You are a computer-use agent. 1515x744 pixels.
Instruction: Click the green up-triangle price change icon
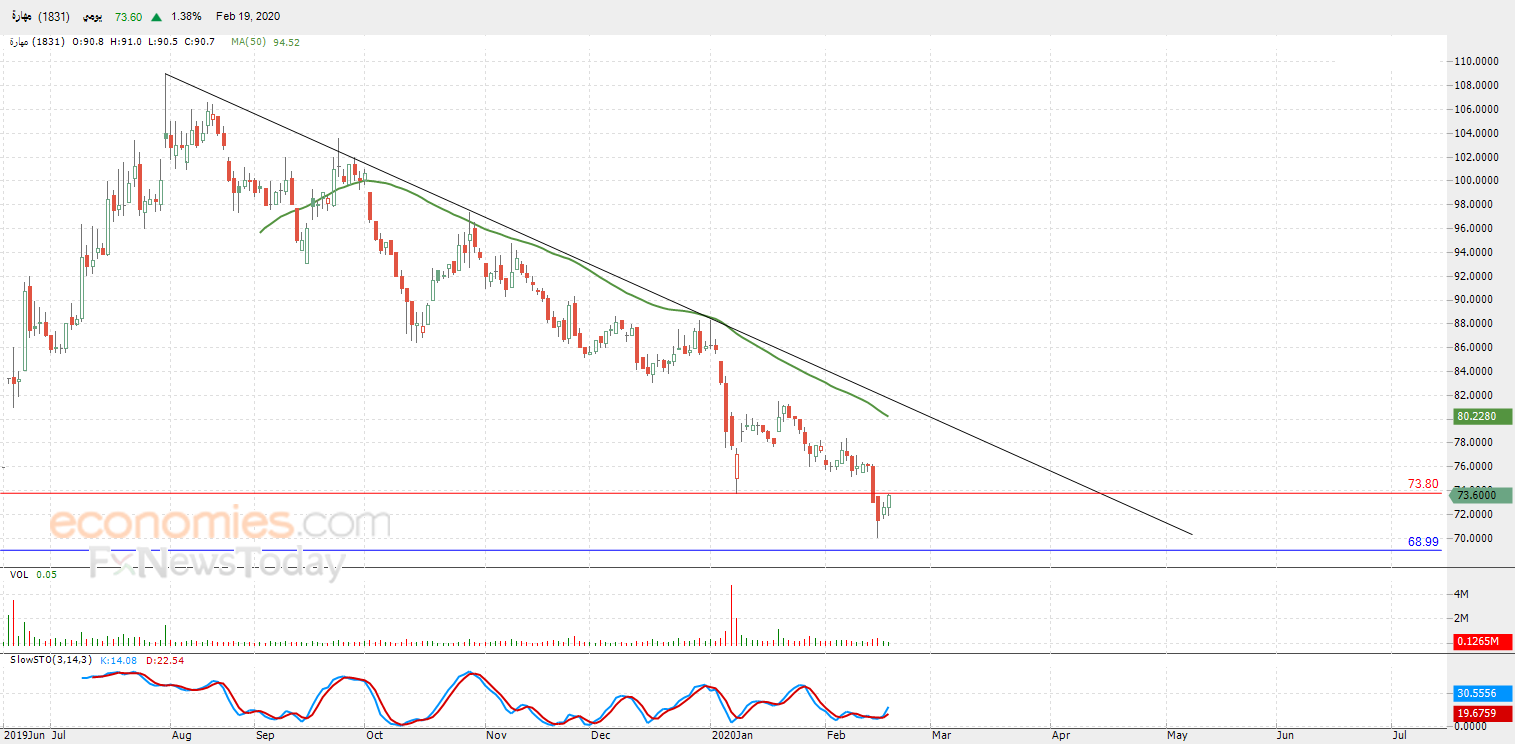click(x=157, y=17)
